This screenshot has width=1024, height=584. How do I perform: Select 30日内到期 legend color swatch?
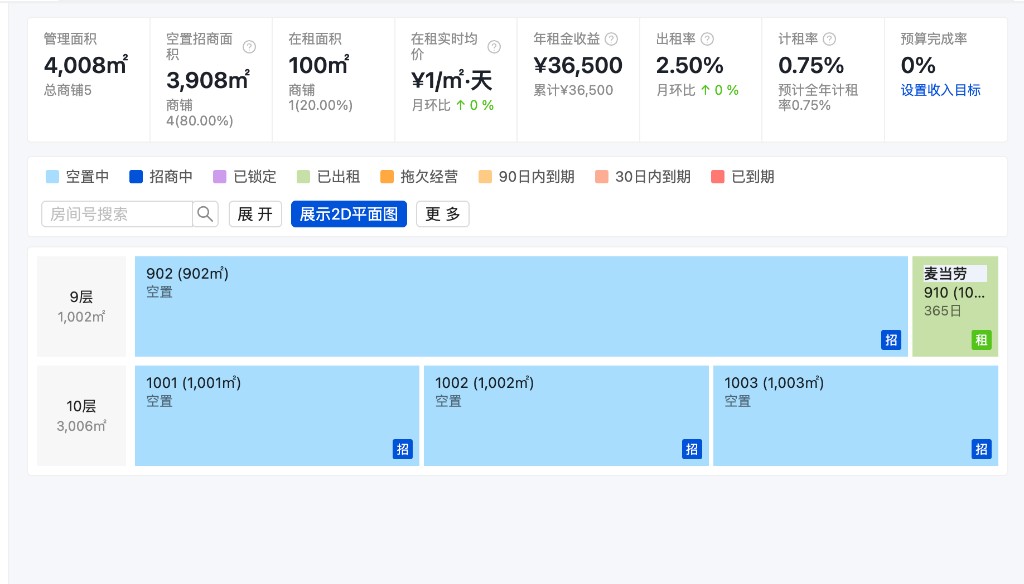[x=601, y=176]
